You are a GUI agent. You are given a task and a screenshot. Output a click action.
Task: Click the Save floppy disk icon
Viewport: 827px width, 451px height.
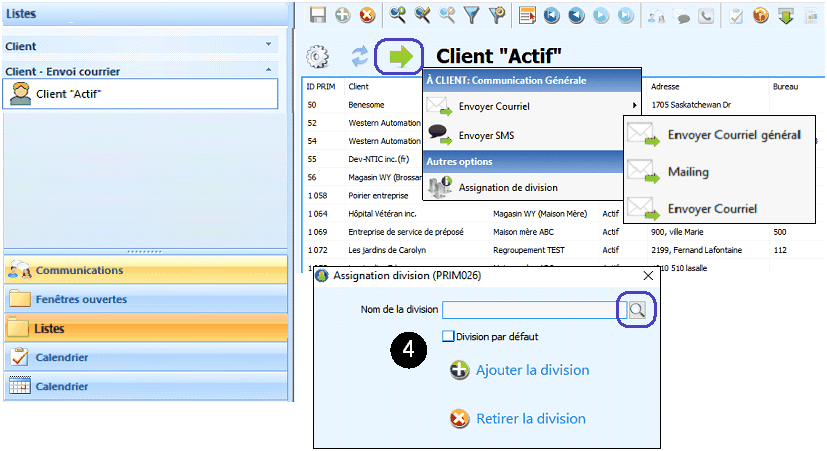(318, 15)
